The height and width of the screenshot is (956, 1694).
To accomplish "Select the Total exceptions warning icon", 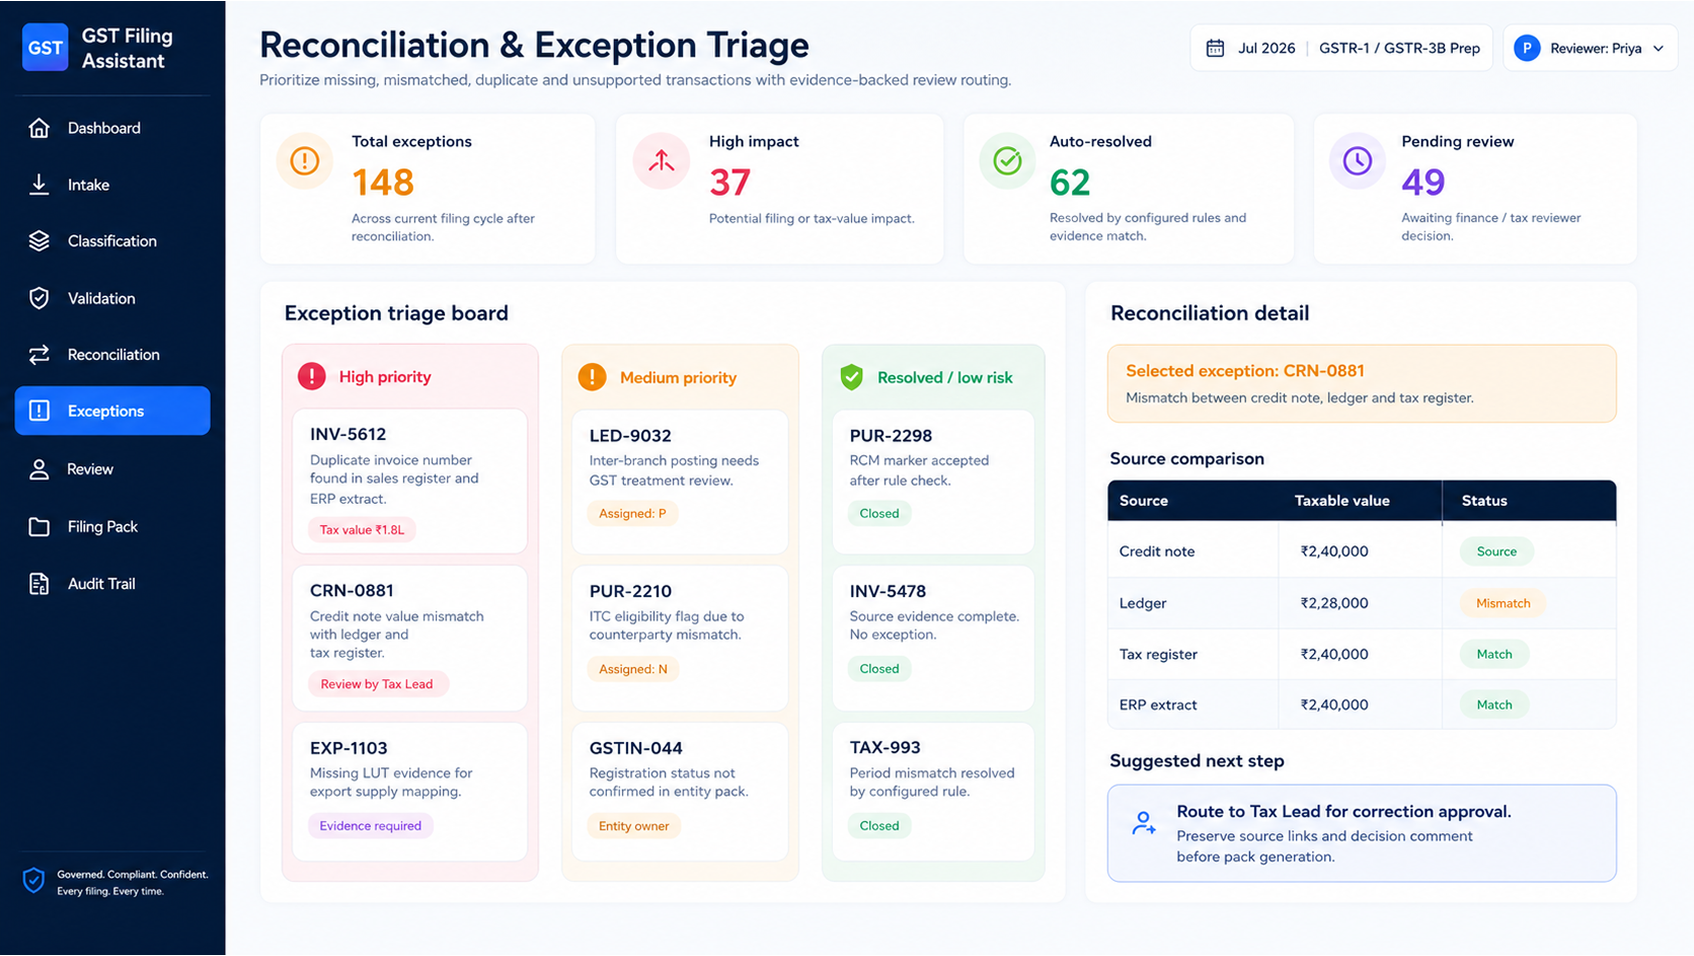I will click(x=305, y=161).
